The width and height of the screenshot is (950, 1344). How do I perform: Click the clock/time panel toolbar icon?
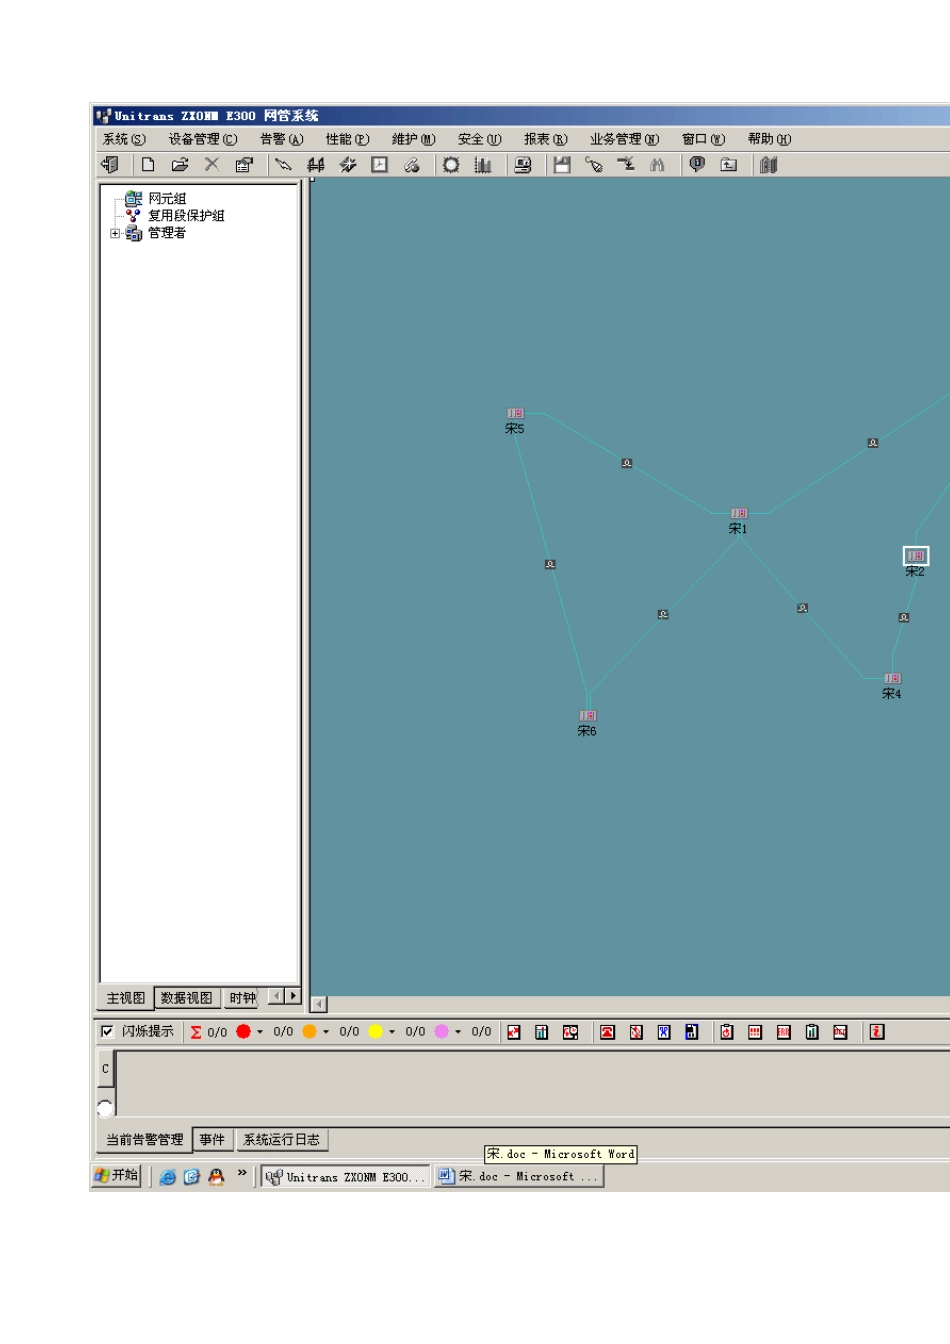(x=380, y=165)
